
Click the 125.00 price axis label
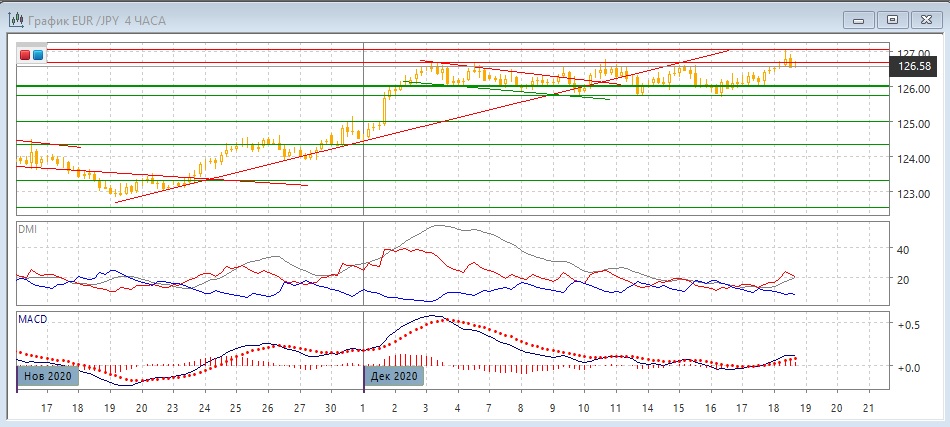[914, 124]
